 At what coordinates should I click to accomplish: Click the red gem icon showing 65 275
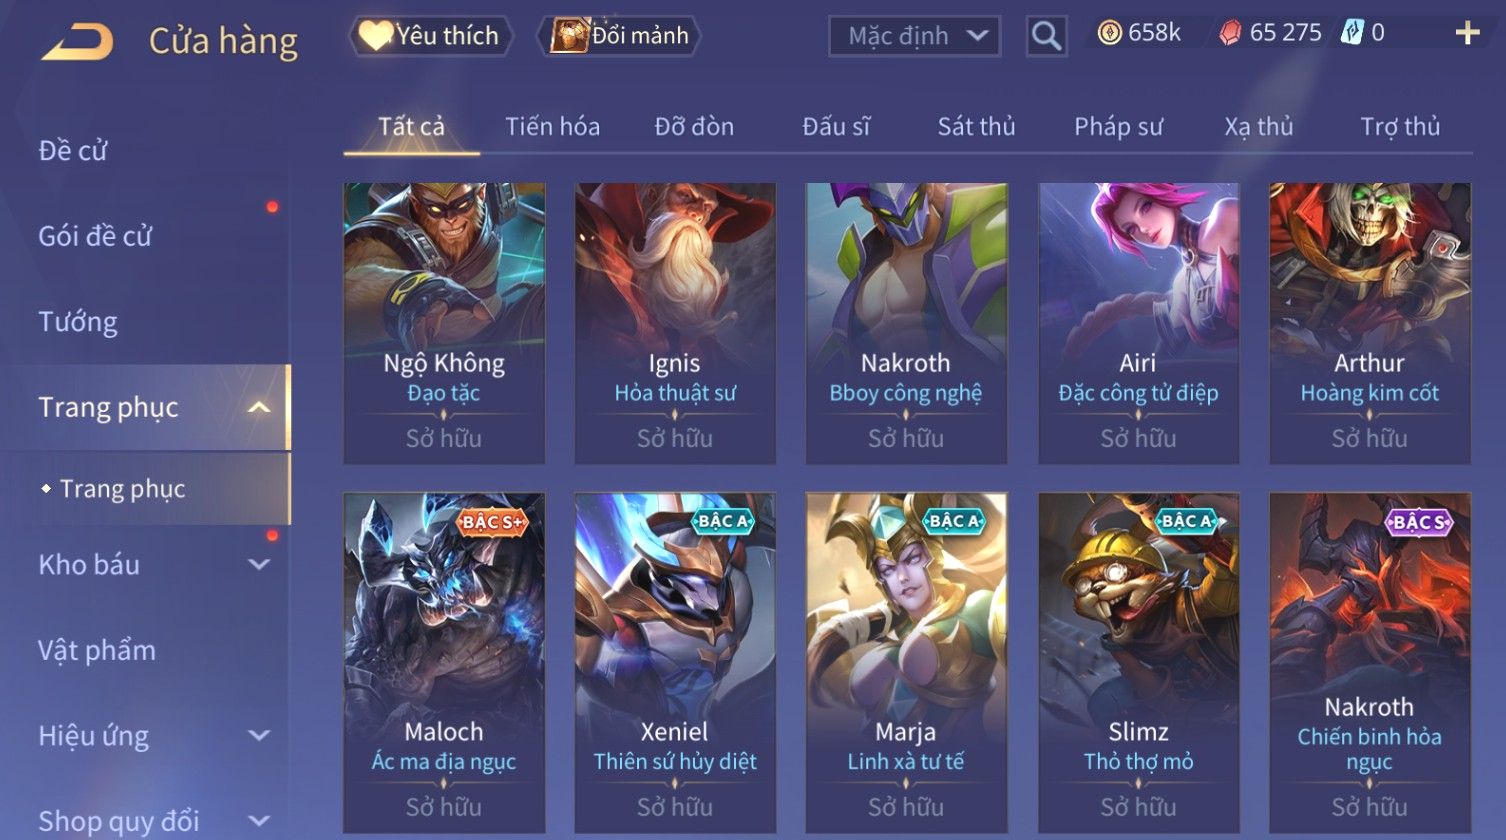1230,34
